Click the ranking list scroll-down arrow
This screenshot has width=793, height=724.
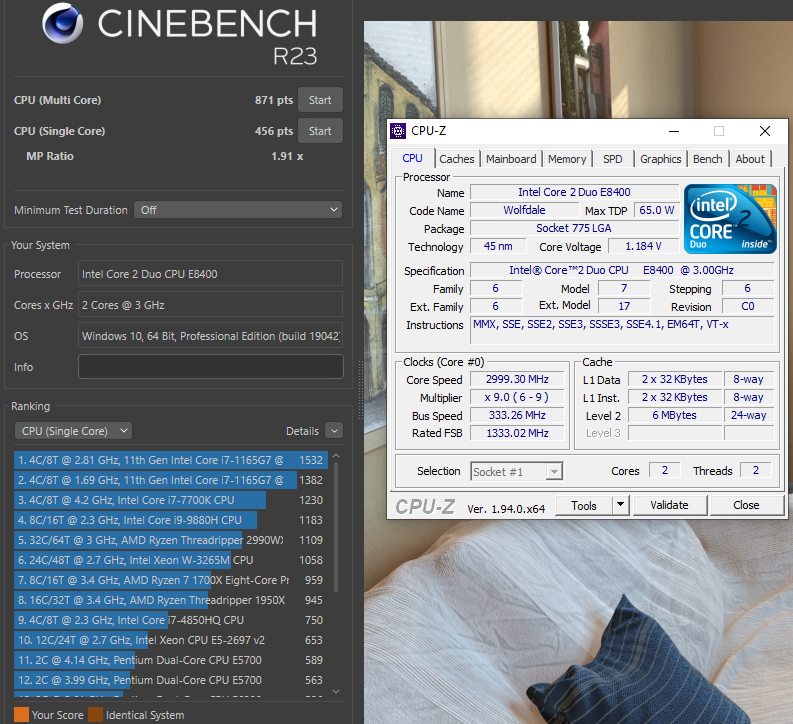coord(336,691)
